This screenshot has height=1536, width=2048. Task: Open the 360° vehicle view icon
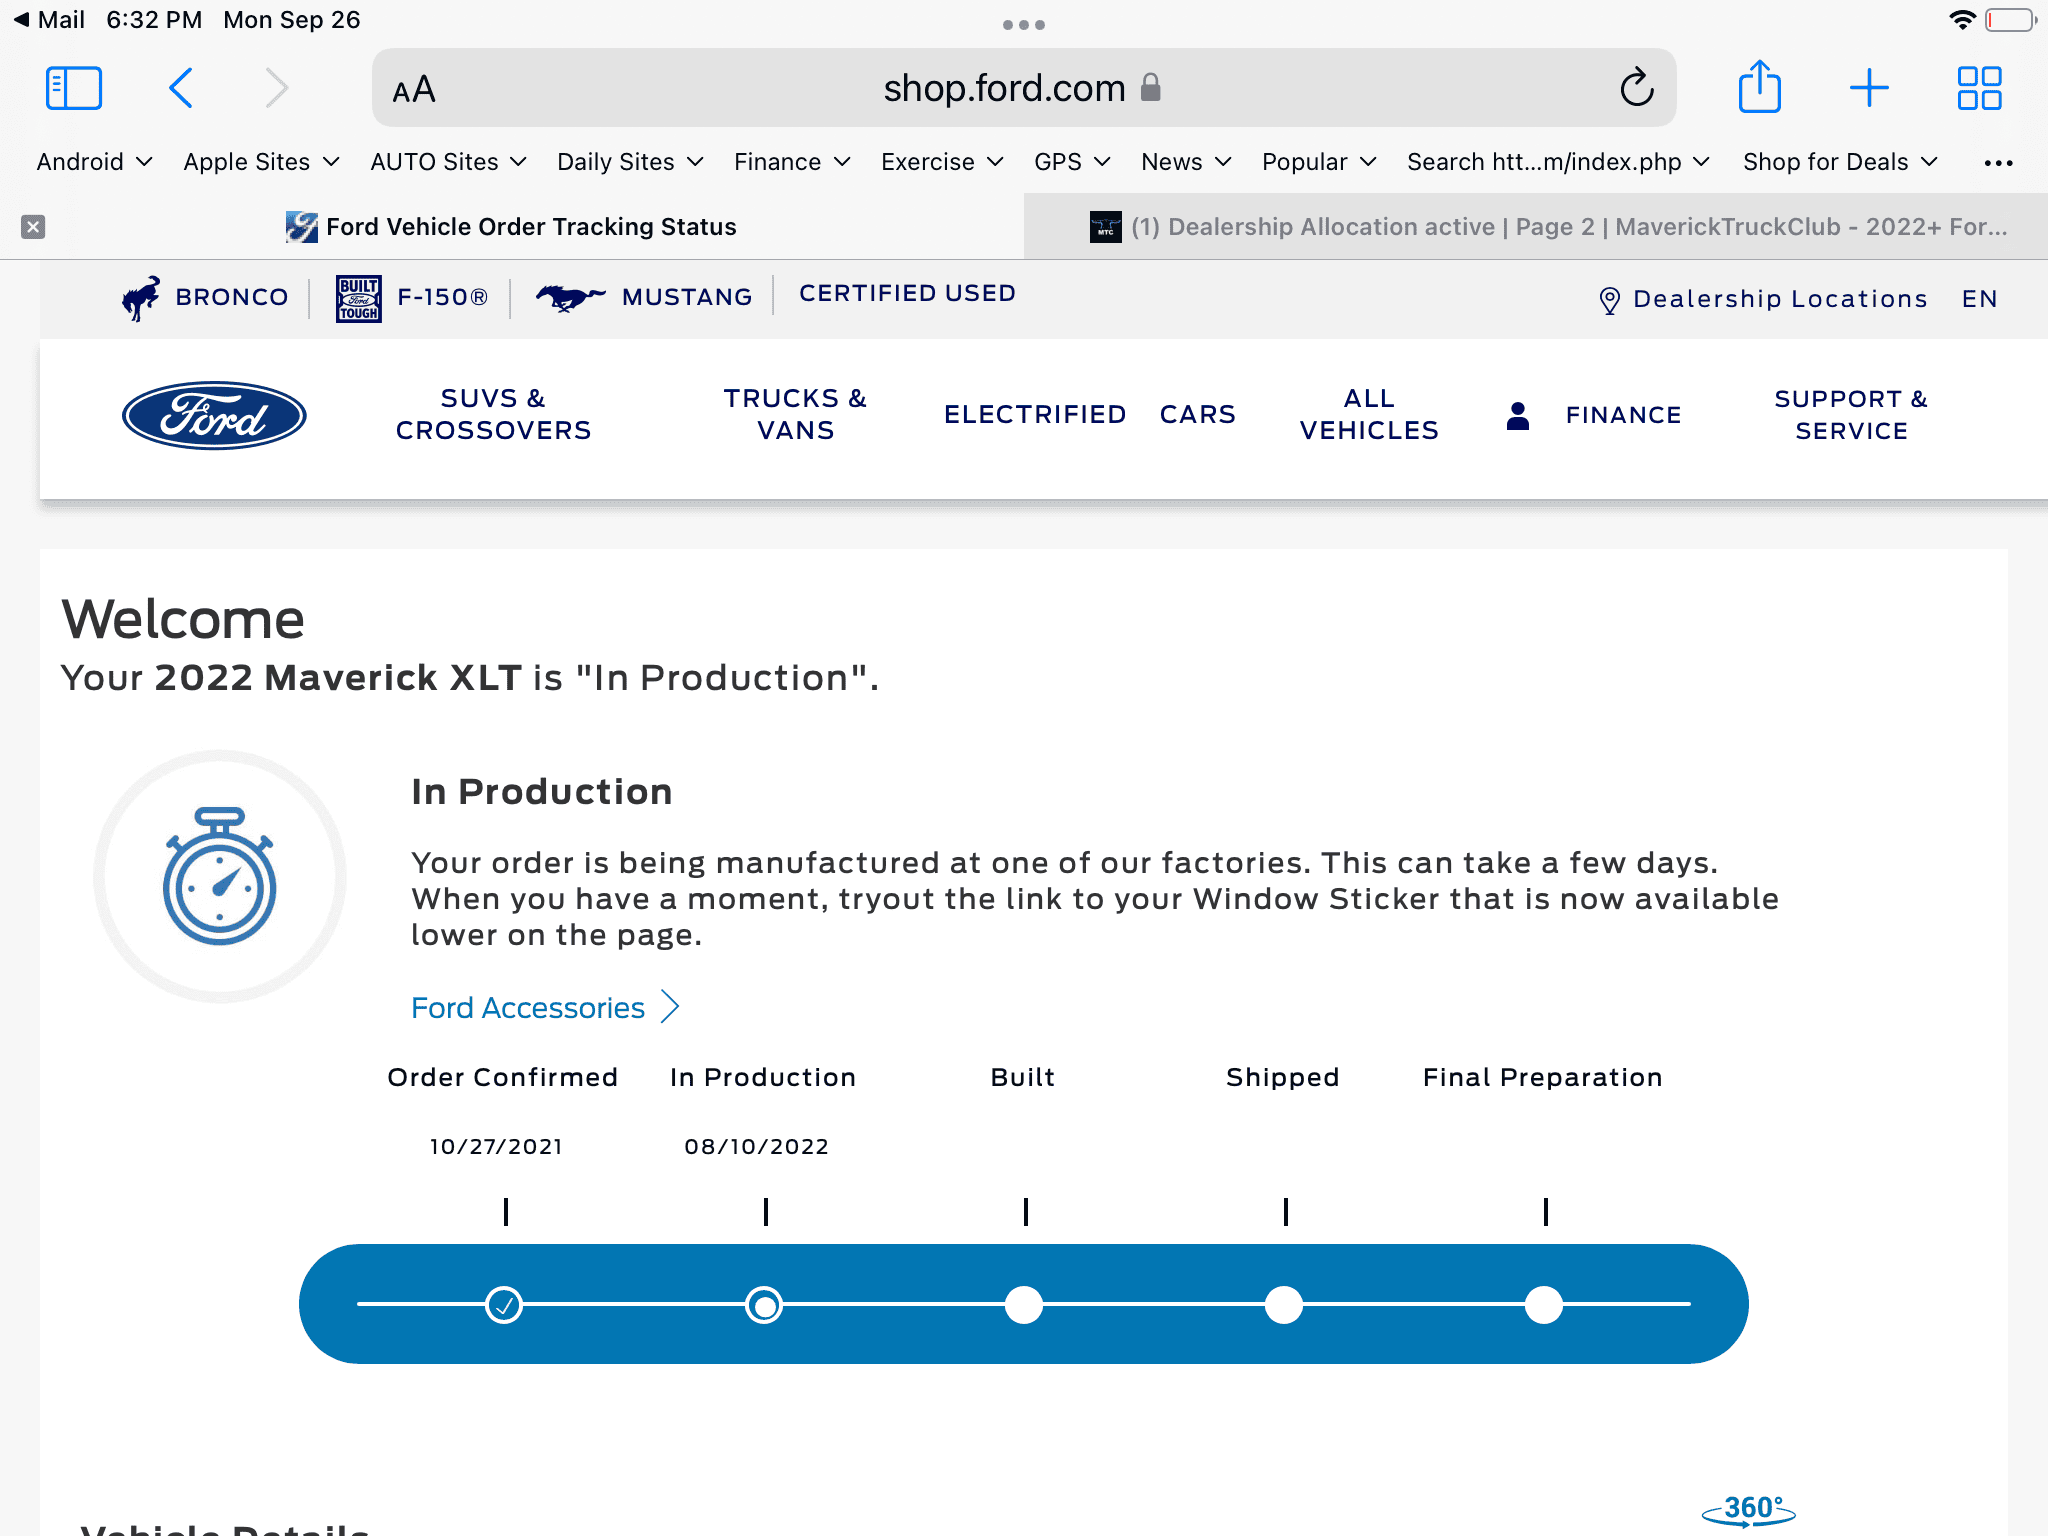1749,1511
